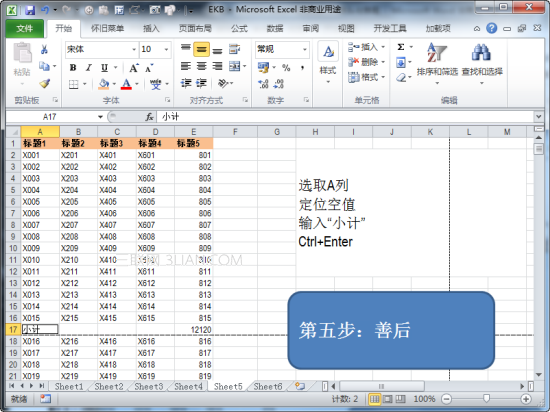Viewport: 550px width, 412px height.
Task: Toggle align text right
Action: pos(217,66)
